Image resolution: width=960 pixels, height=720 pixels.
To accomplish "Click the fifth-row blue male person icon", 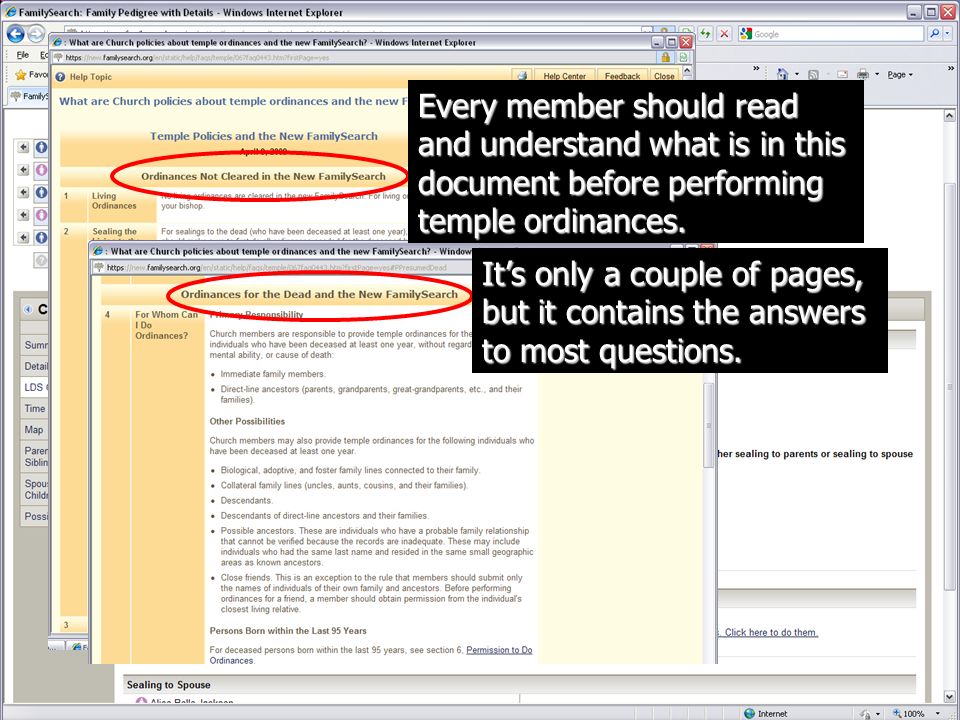I will point(41,238).
